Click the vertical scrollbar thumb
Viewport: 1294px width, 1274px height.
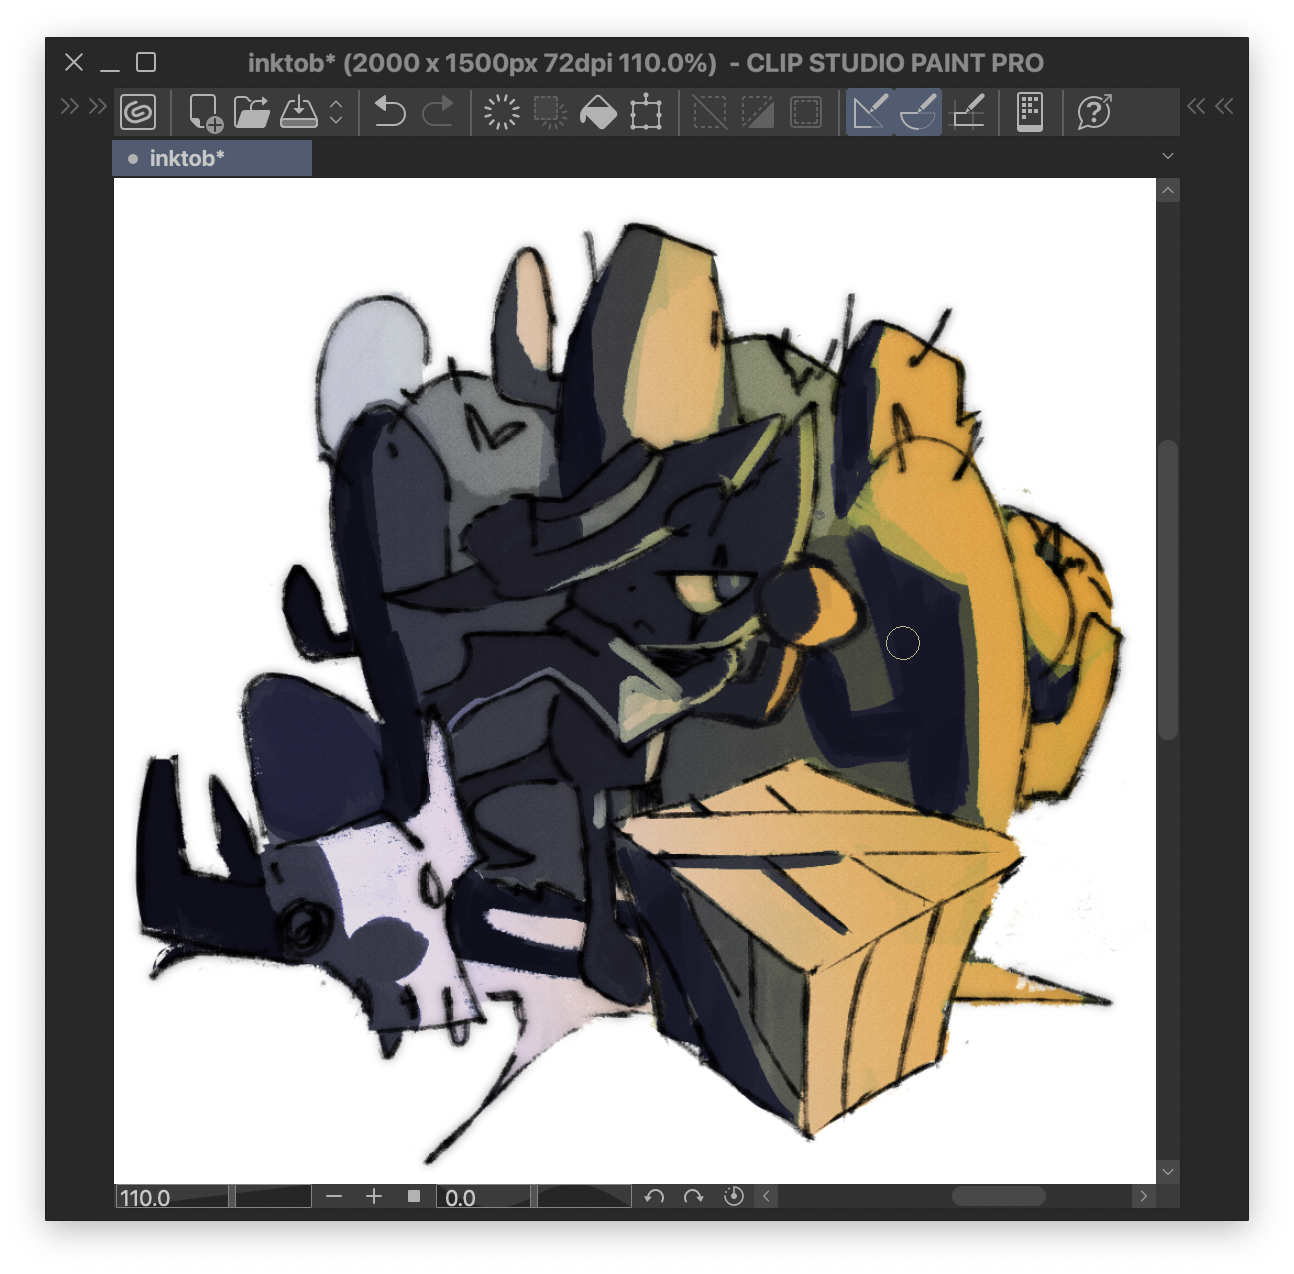[1168, 590]
